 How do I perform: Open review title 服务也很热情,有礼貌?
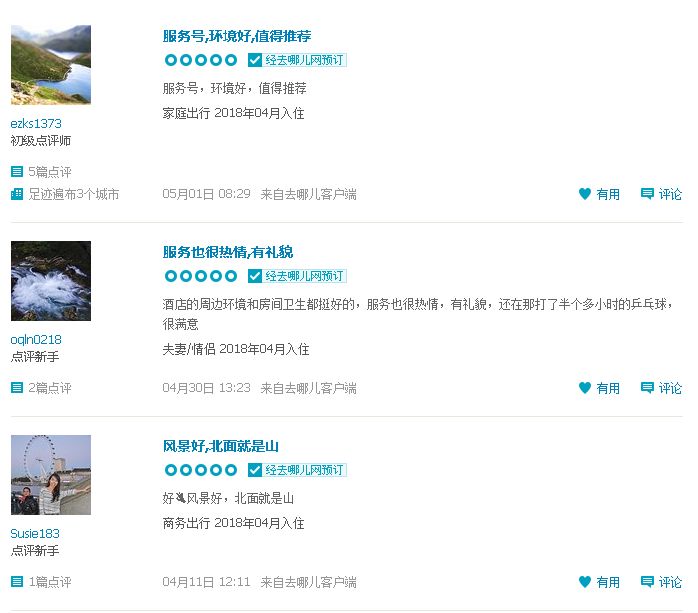tap(228, 252)
